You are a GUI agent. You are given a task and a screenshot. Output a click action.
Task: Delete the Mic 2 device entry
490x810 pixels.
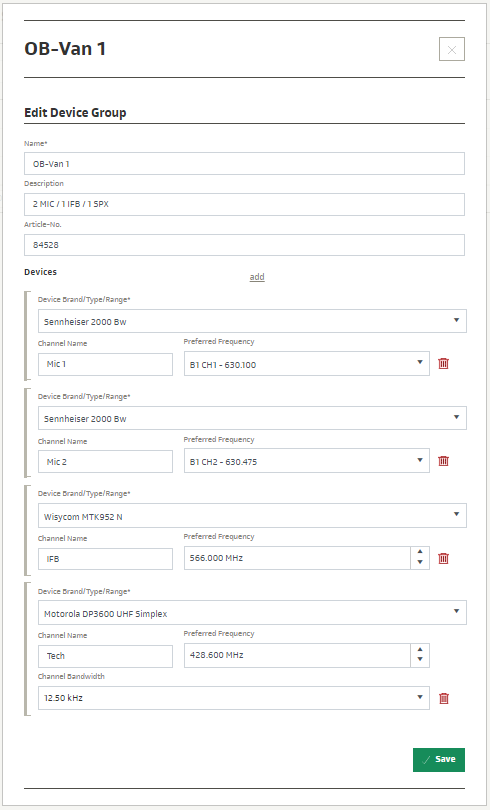click(x=443, y=461)
